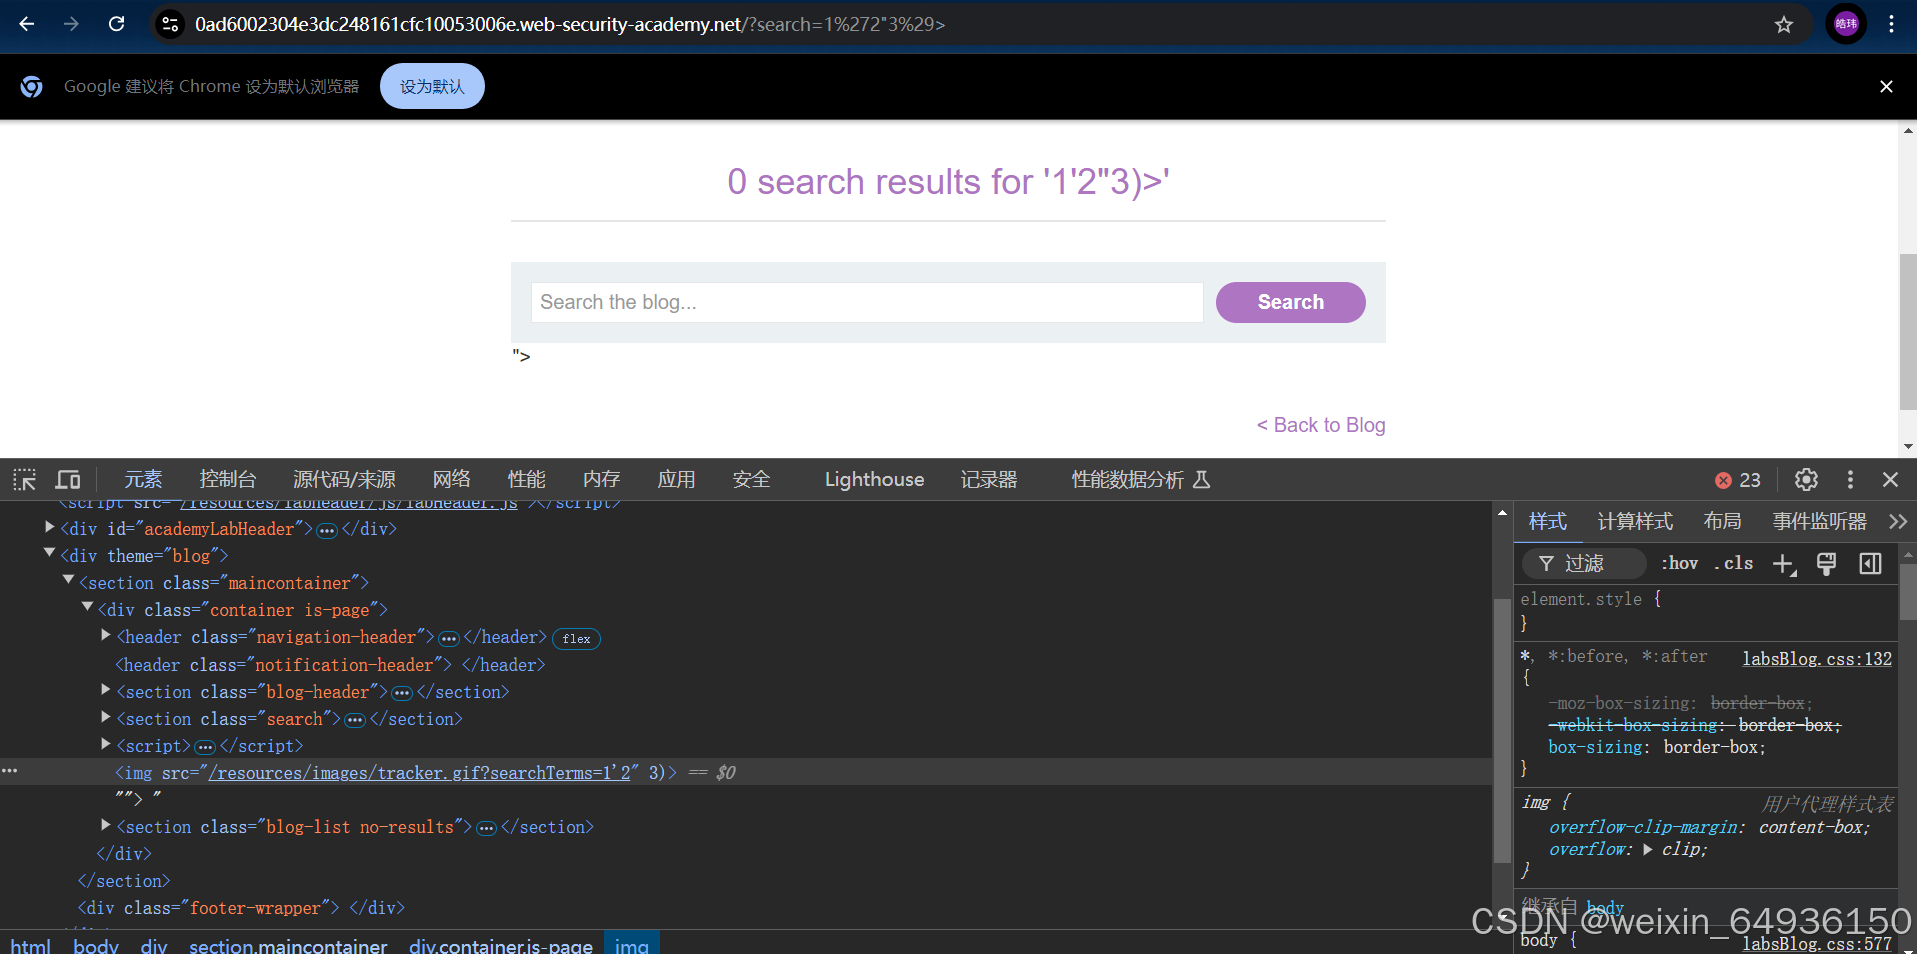Screen dimensions: 1917x954
Task: Open the 应用 tab
Action: [677, 480]
